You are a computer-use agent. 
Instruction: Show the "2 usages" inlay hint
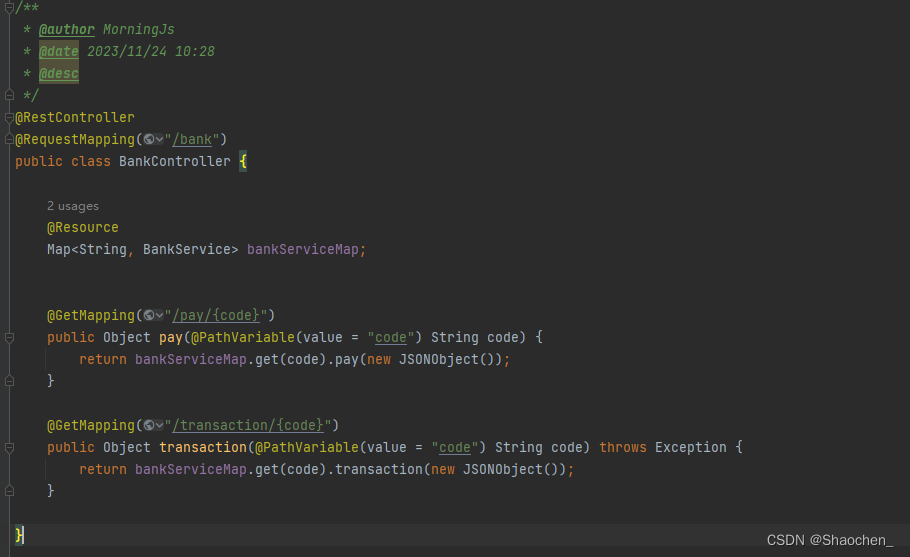coord(73,206)
